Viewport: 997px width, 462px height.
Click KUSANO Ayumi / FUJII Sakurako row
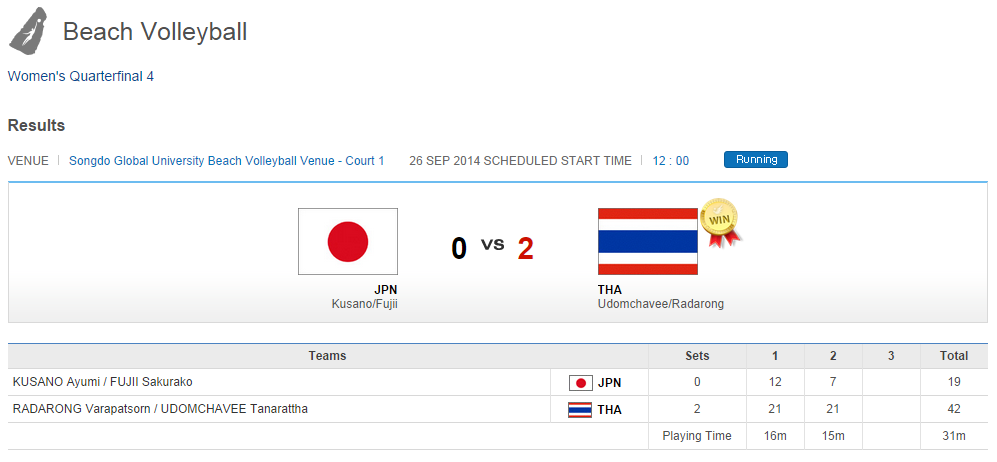[103, 382]
